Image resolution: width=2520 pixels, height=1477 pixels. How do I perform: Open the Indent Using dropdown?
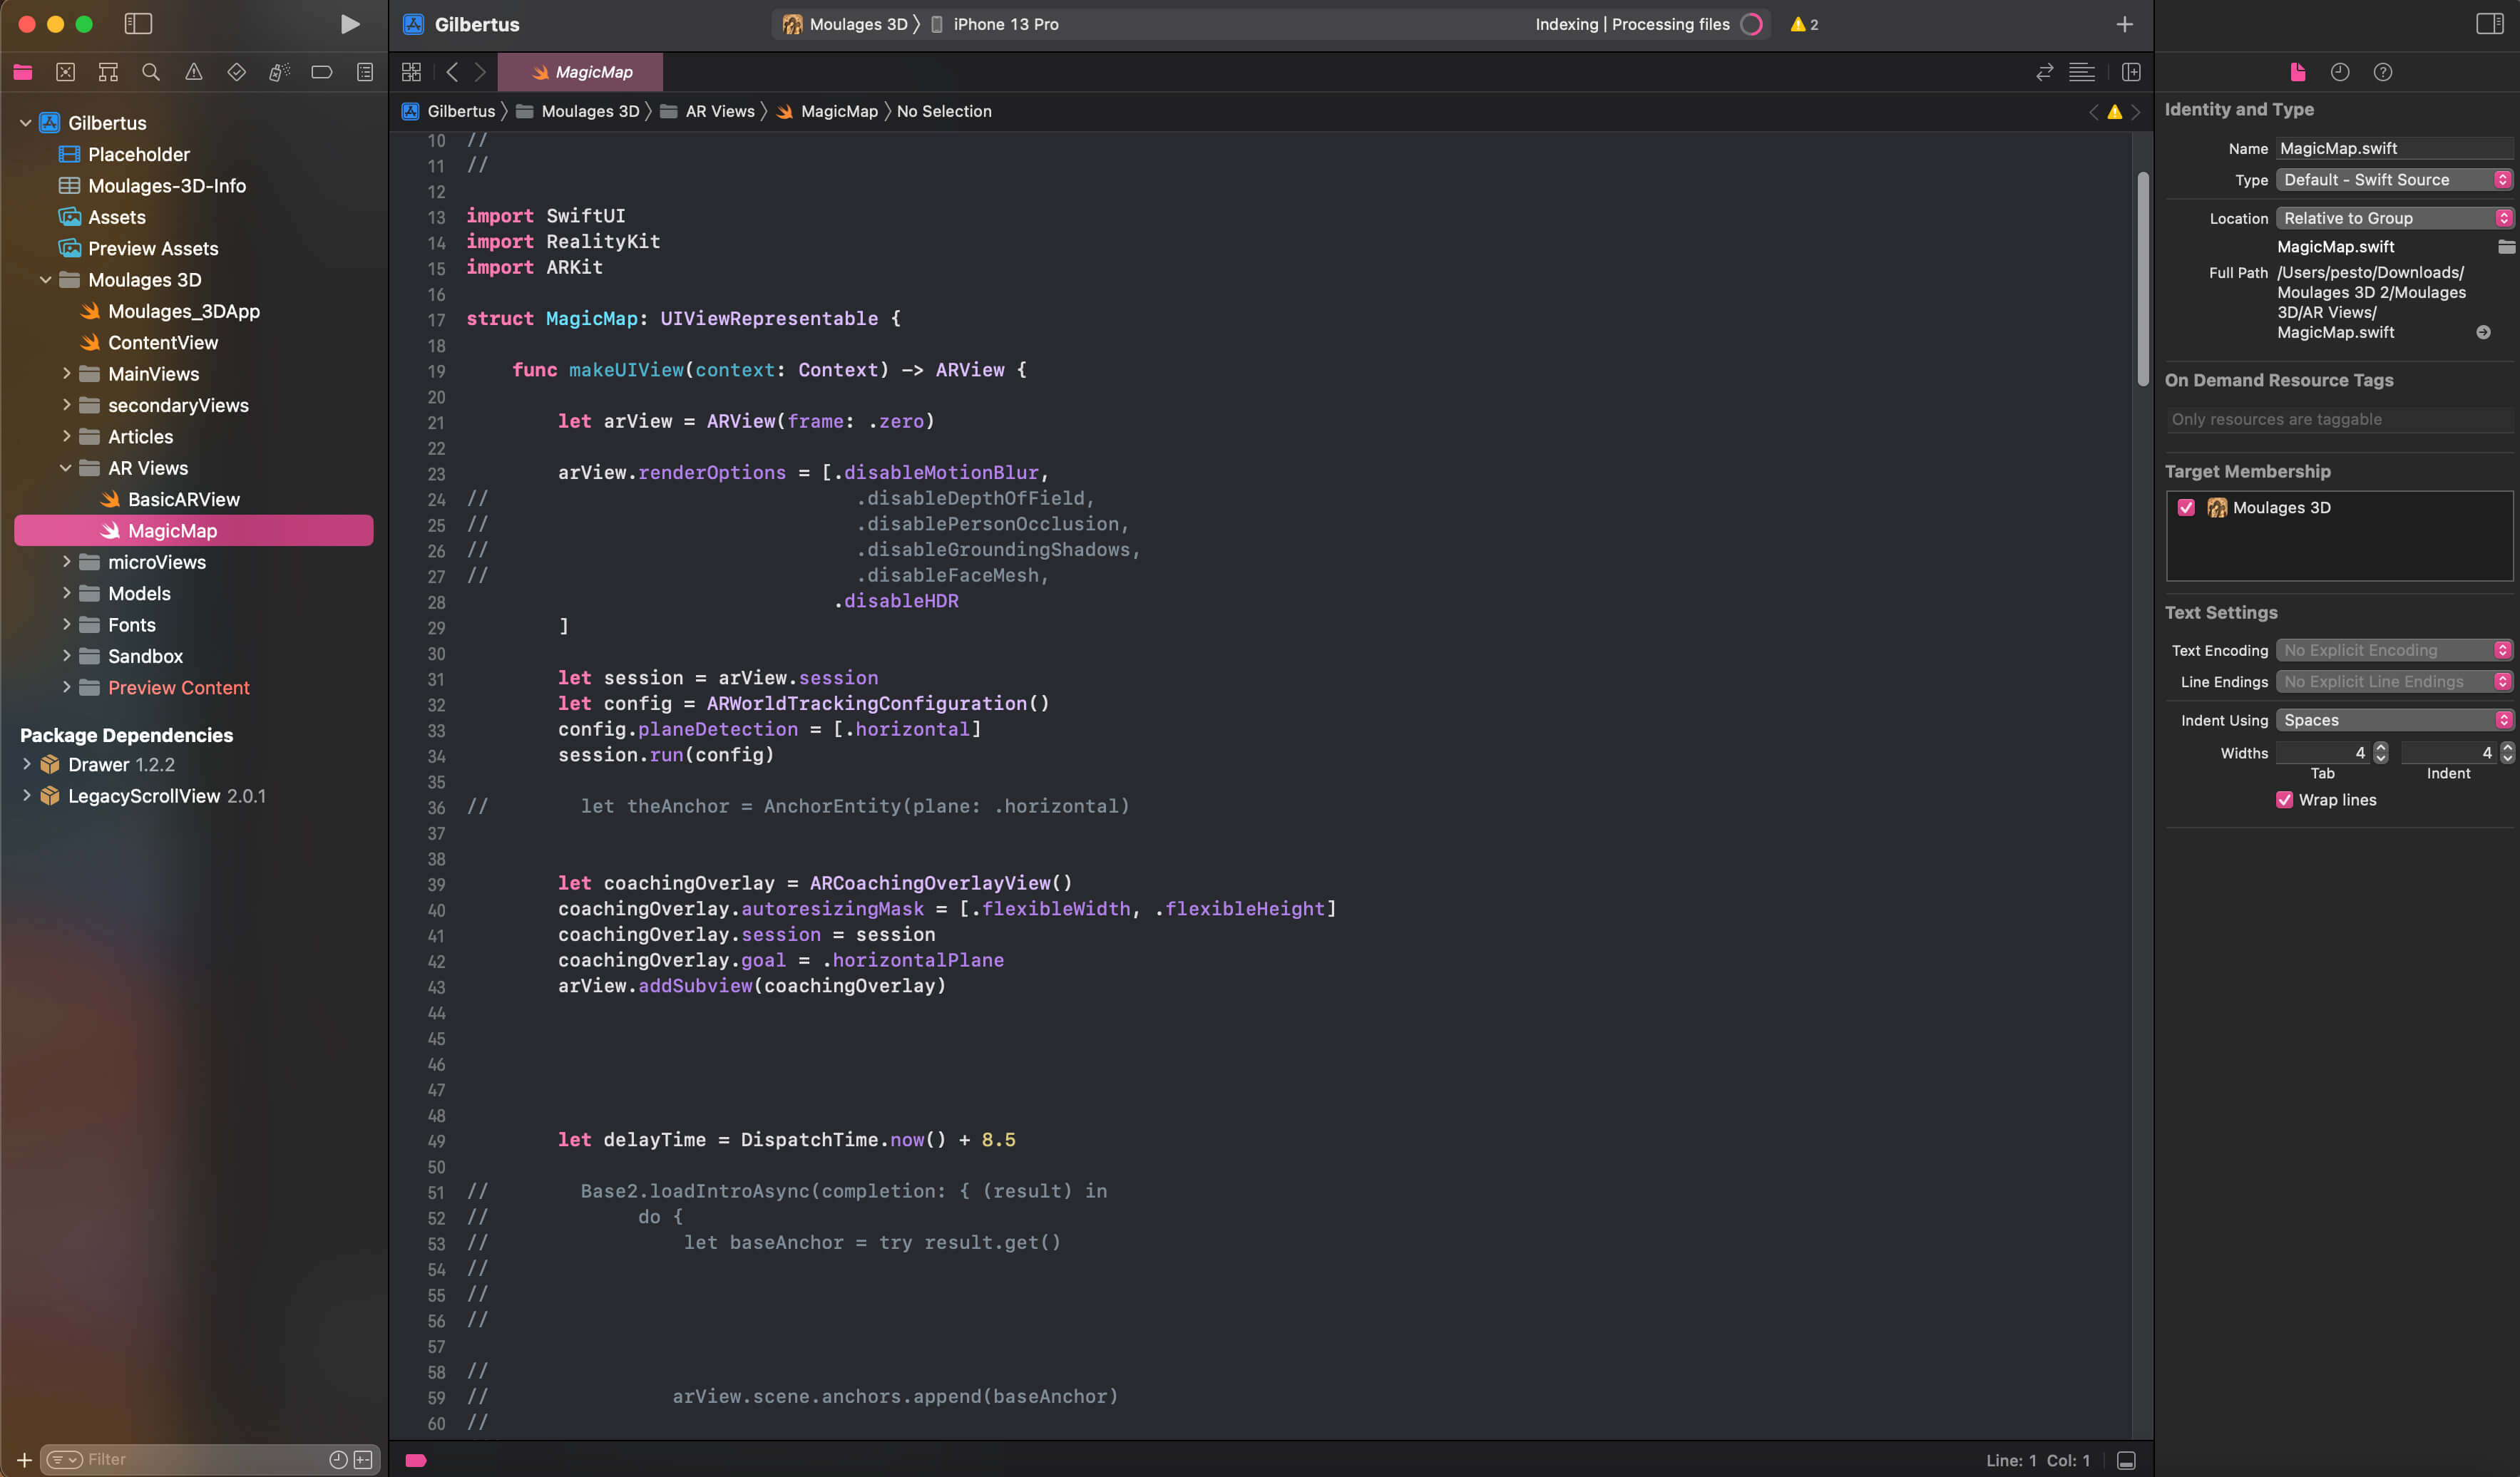pyautogui.click(x=2394, y=719)
